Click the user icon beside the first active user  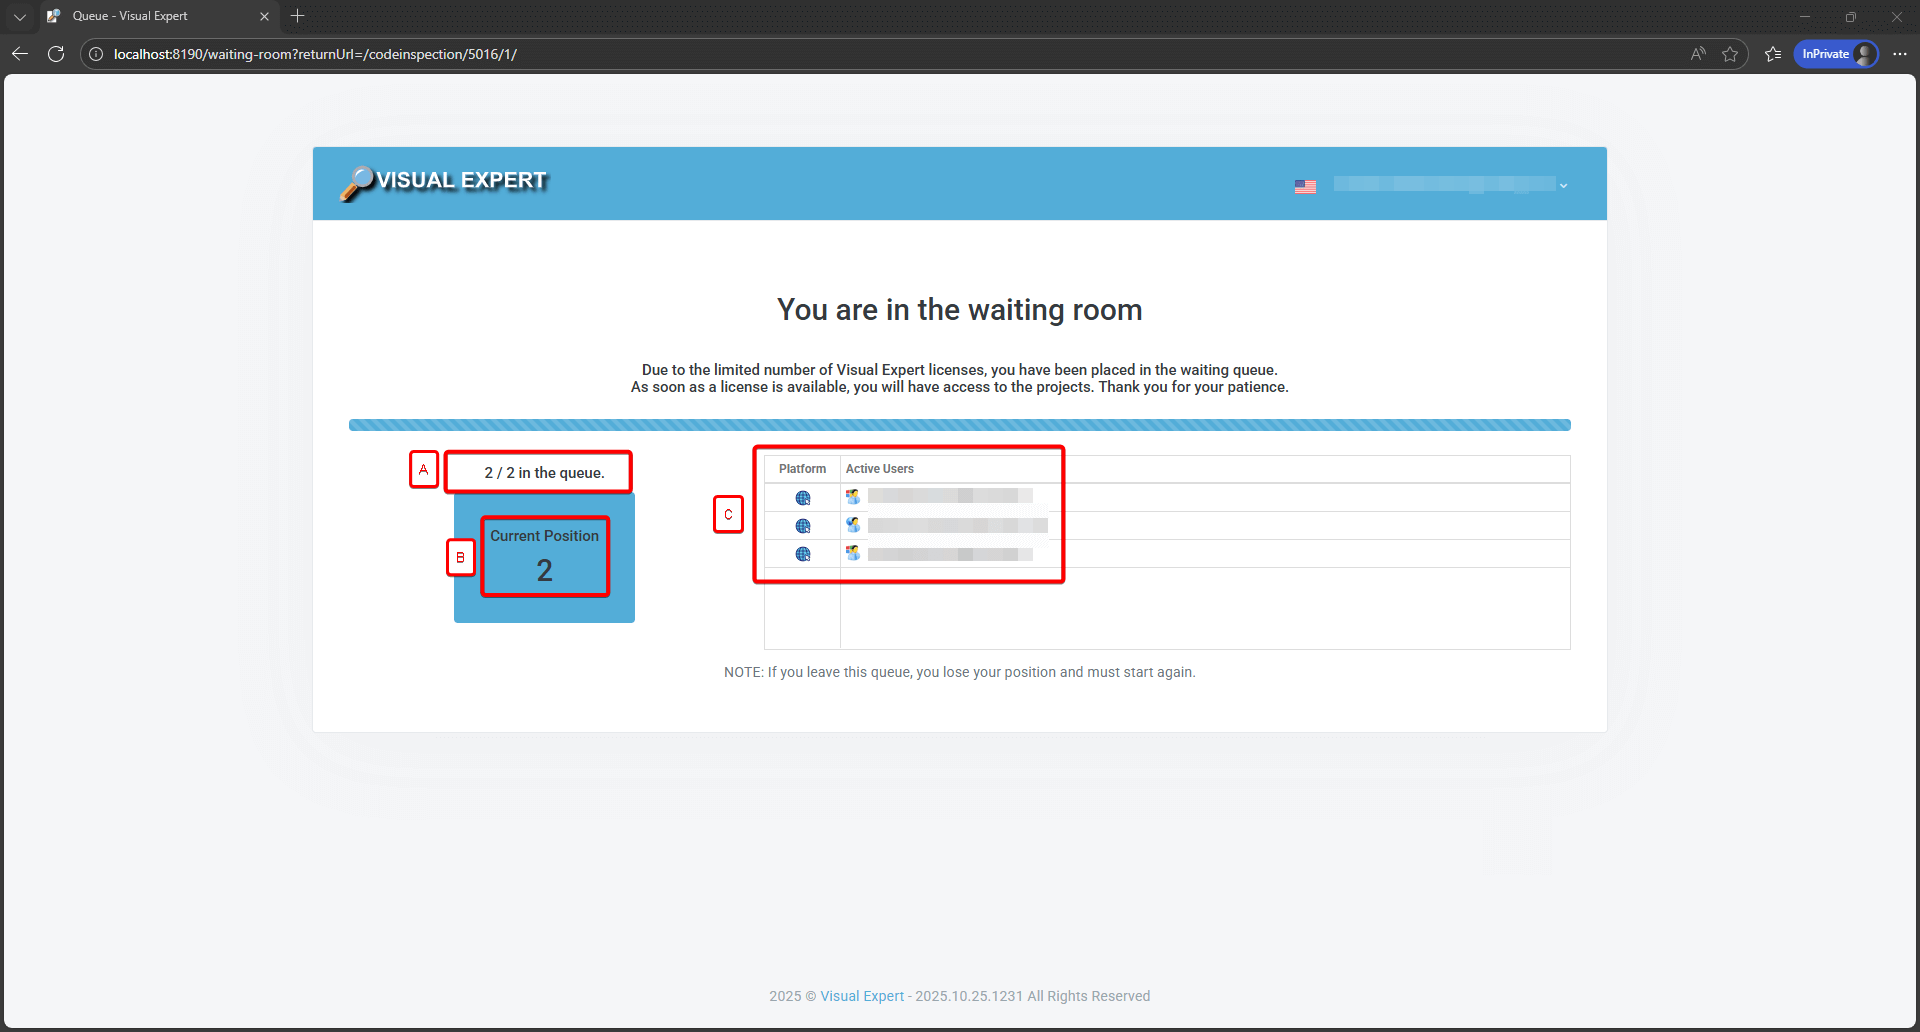(x=853, y=495)
